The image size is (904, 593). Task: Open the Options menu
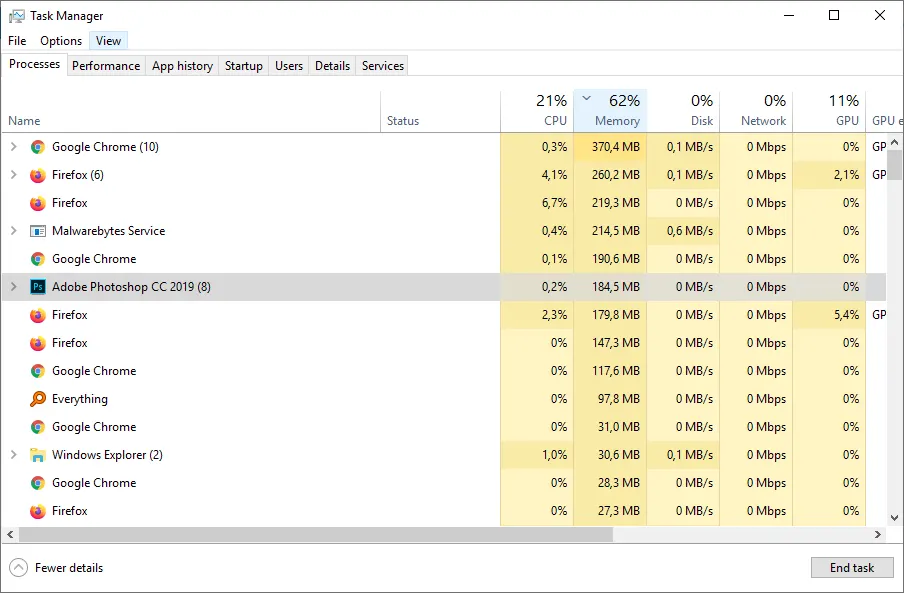point(61,41)
